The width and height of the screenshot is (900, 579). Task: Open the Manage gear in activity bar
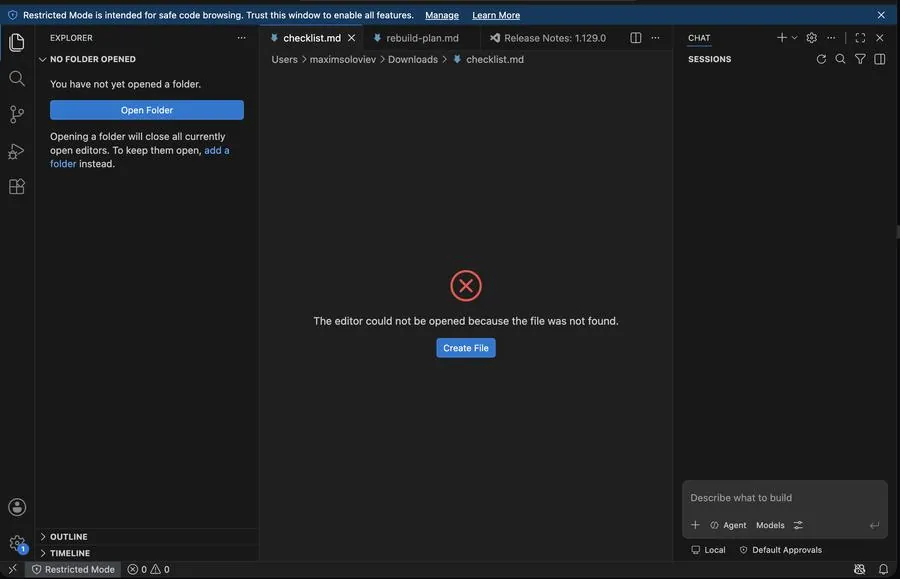[17, 543]
